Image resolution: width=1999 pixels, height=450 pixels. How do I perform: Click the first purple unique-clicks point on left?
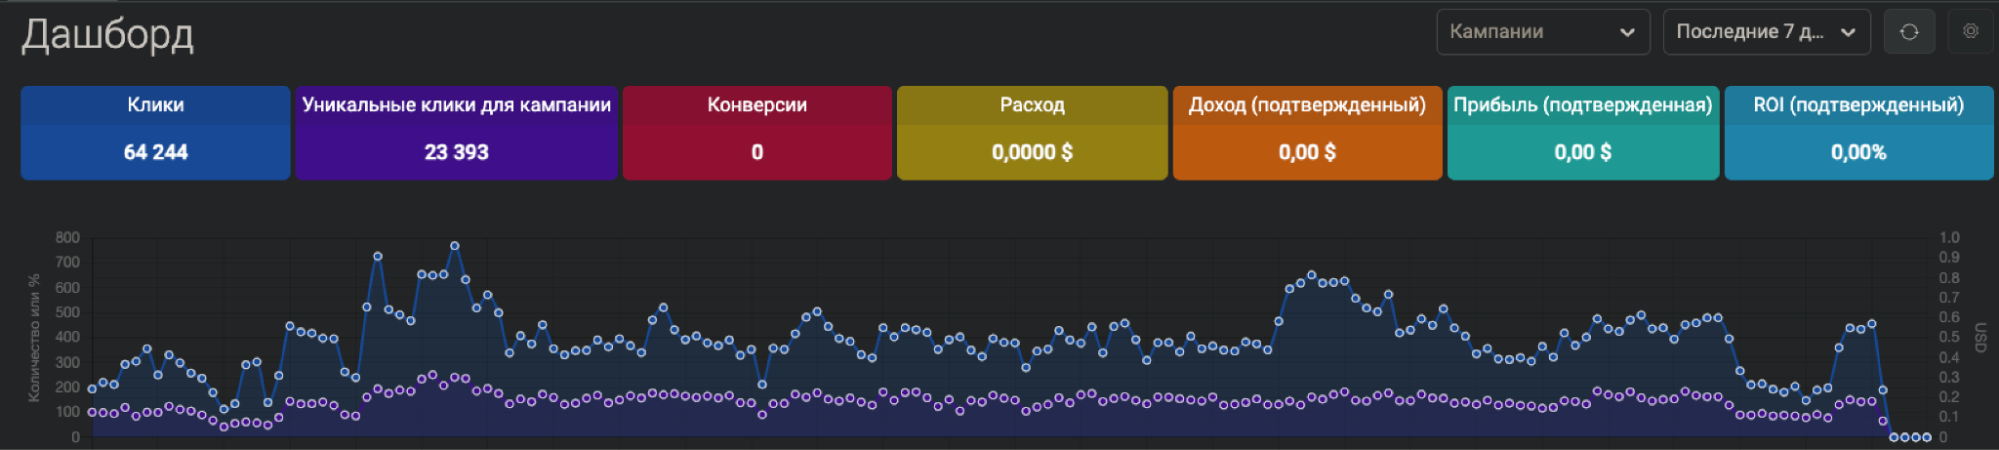pos(92,412)
